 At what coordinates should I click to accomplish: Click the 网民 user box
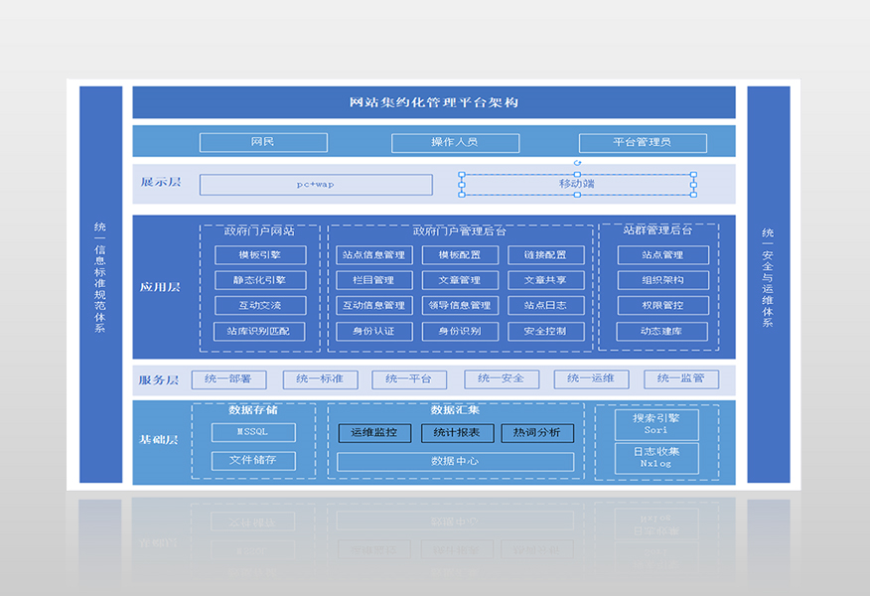point(263,142)
